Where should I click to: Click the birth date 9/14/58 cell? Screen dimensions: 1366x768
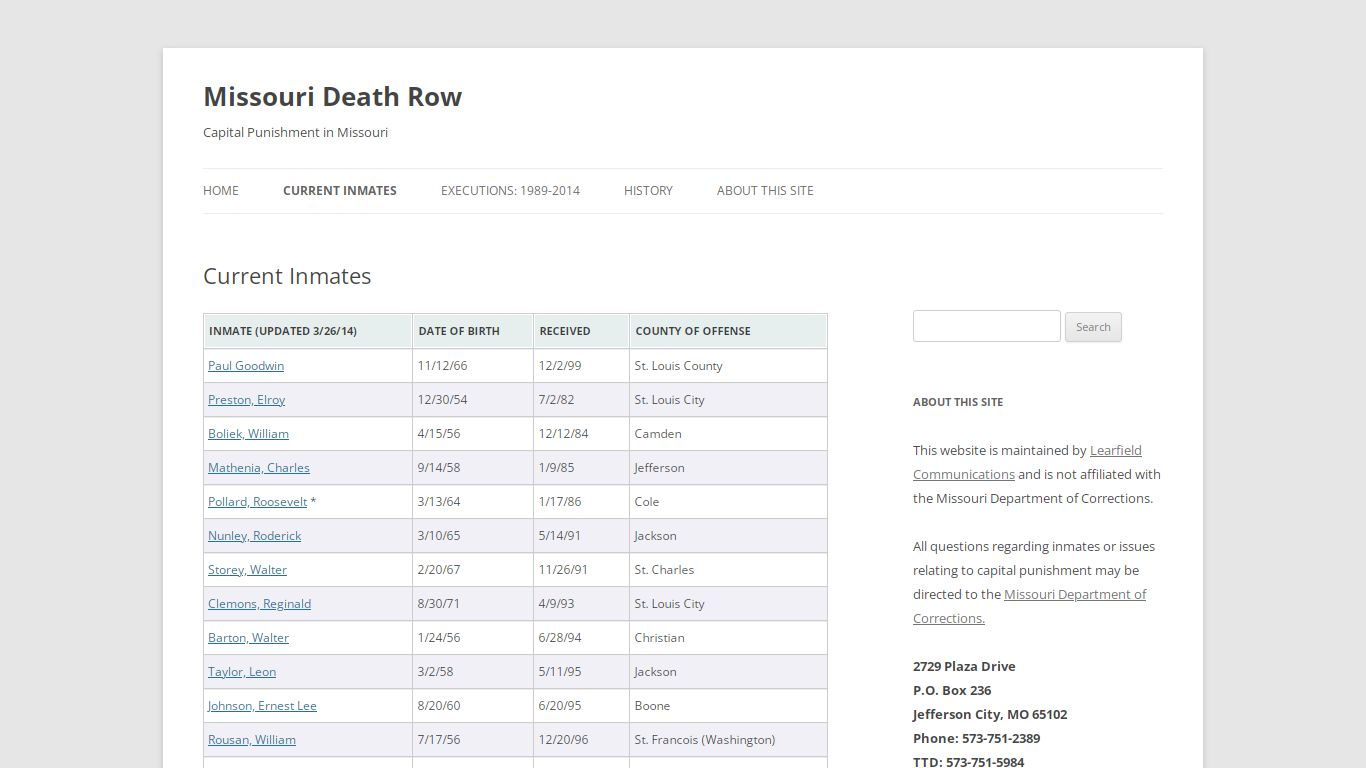(x=473, y=468)
